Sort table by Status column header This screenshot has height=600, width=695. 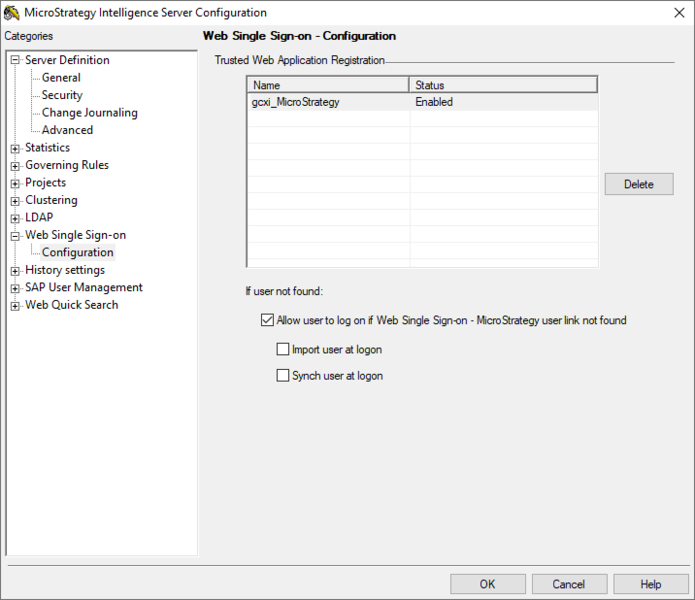[x=502, y=85]
